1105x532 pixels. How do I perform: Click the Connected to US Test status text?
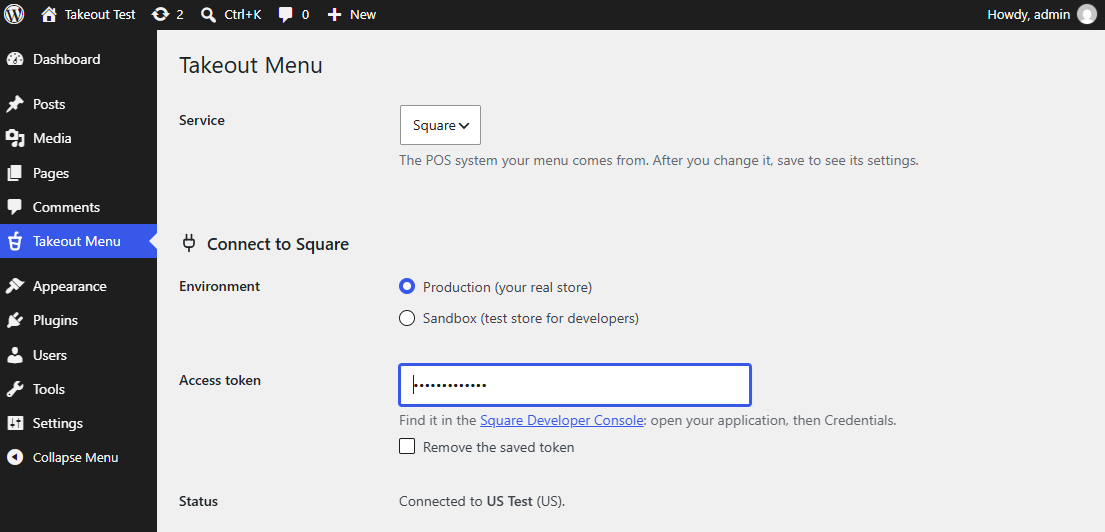click(x=482, y=502)
